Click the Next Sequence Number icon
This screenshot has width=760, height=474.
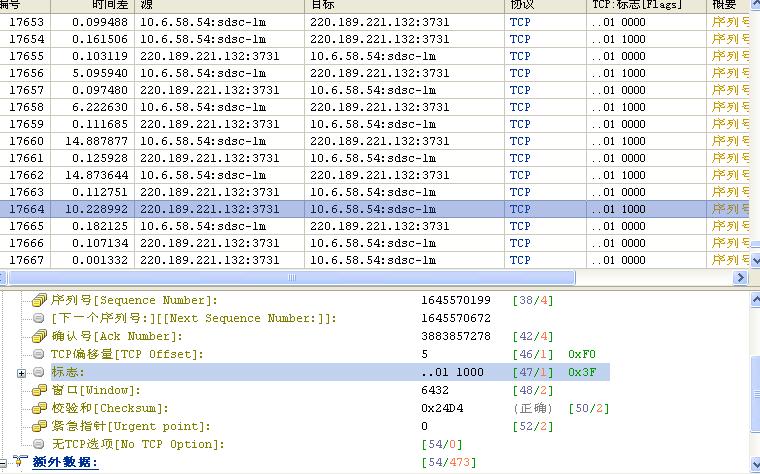[x=40, y=318]
